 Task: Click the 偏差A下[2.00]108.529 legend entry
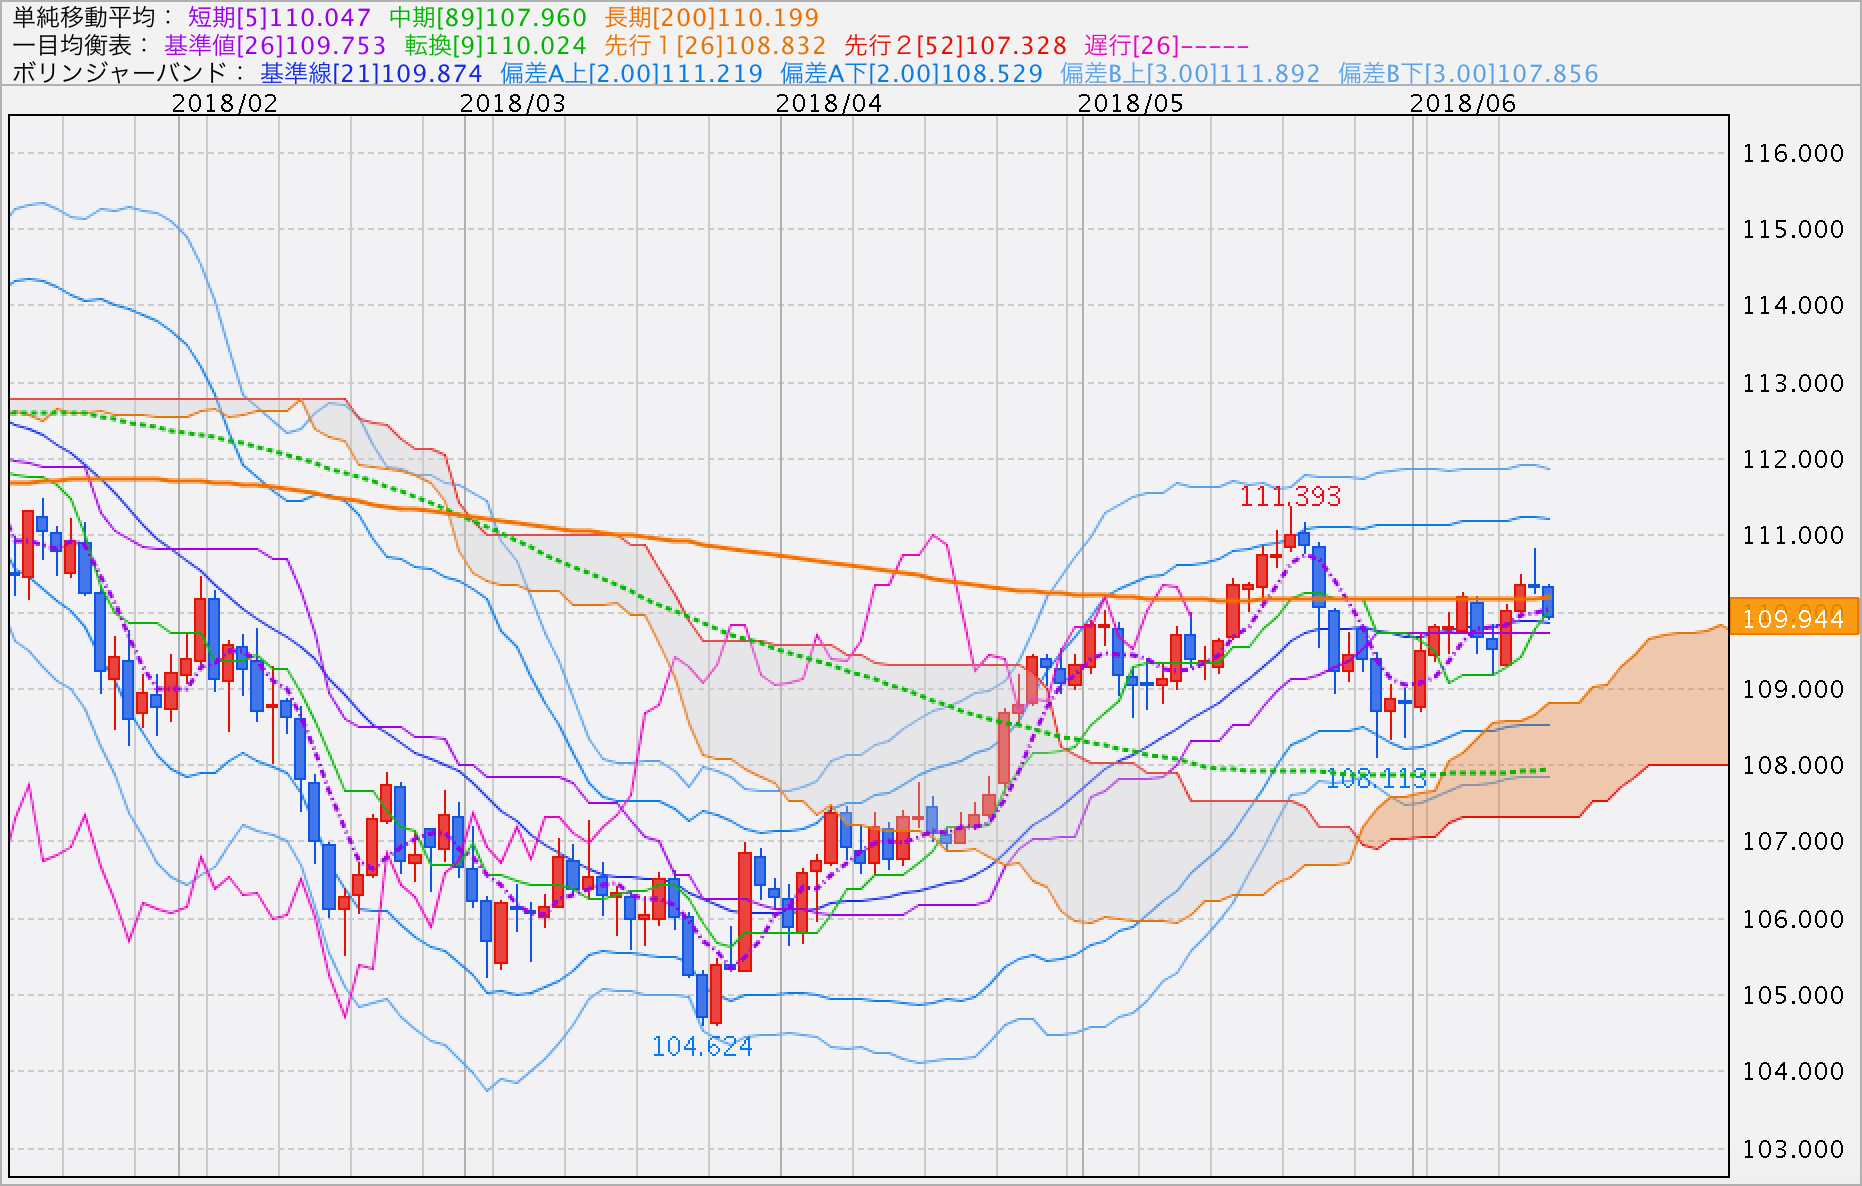[x=911, y=73]
